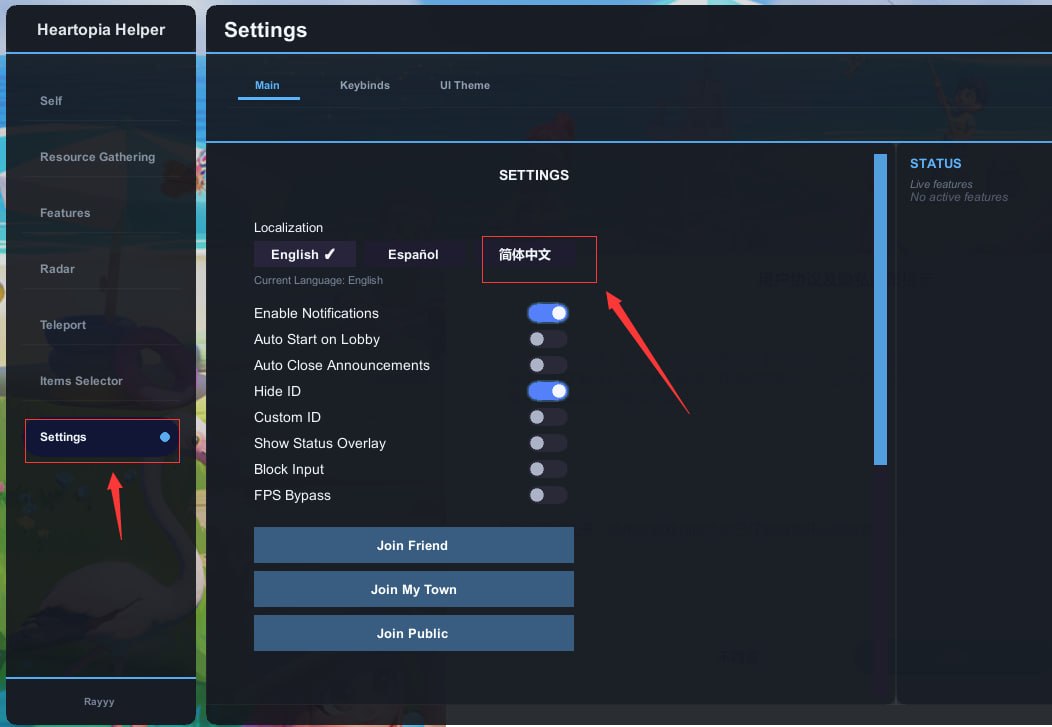The width and height of the screenshot is (1052, 727).
Task: Click the Join Public button
Action: (413, 633)
